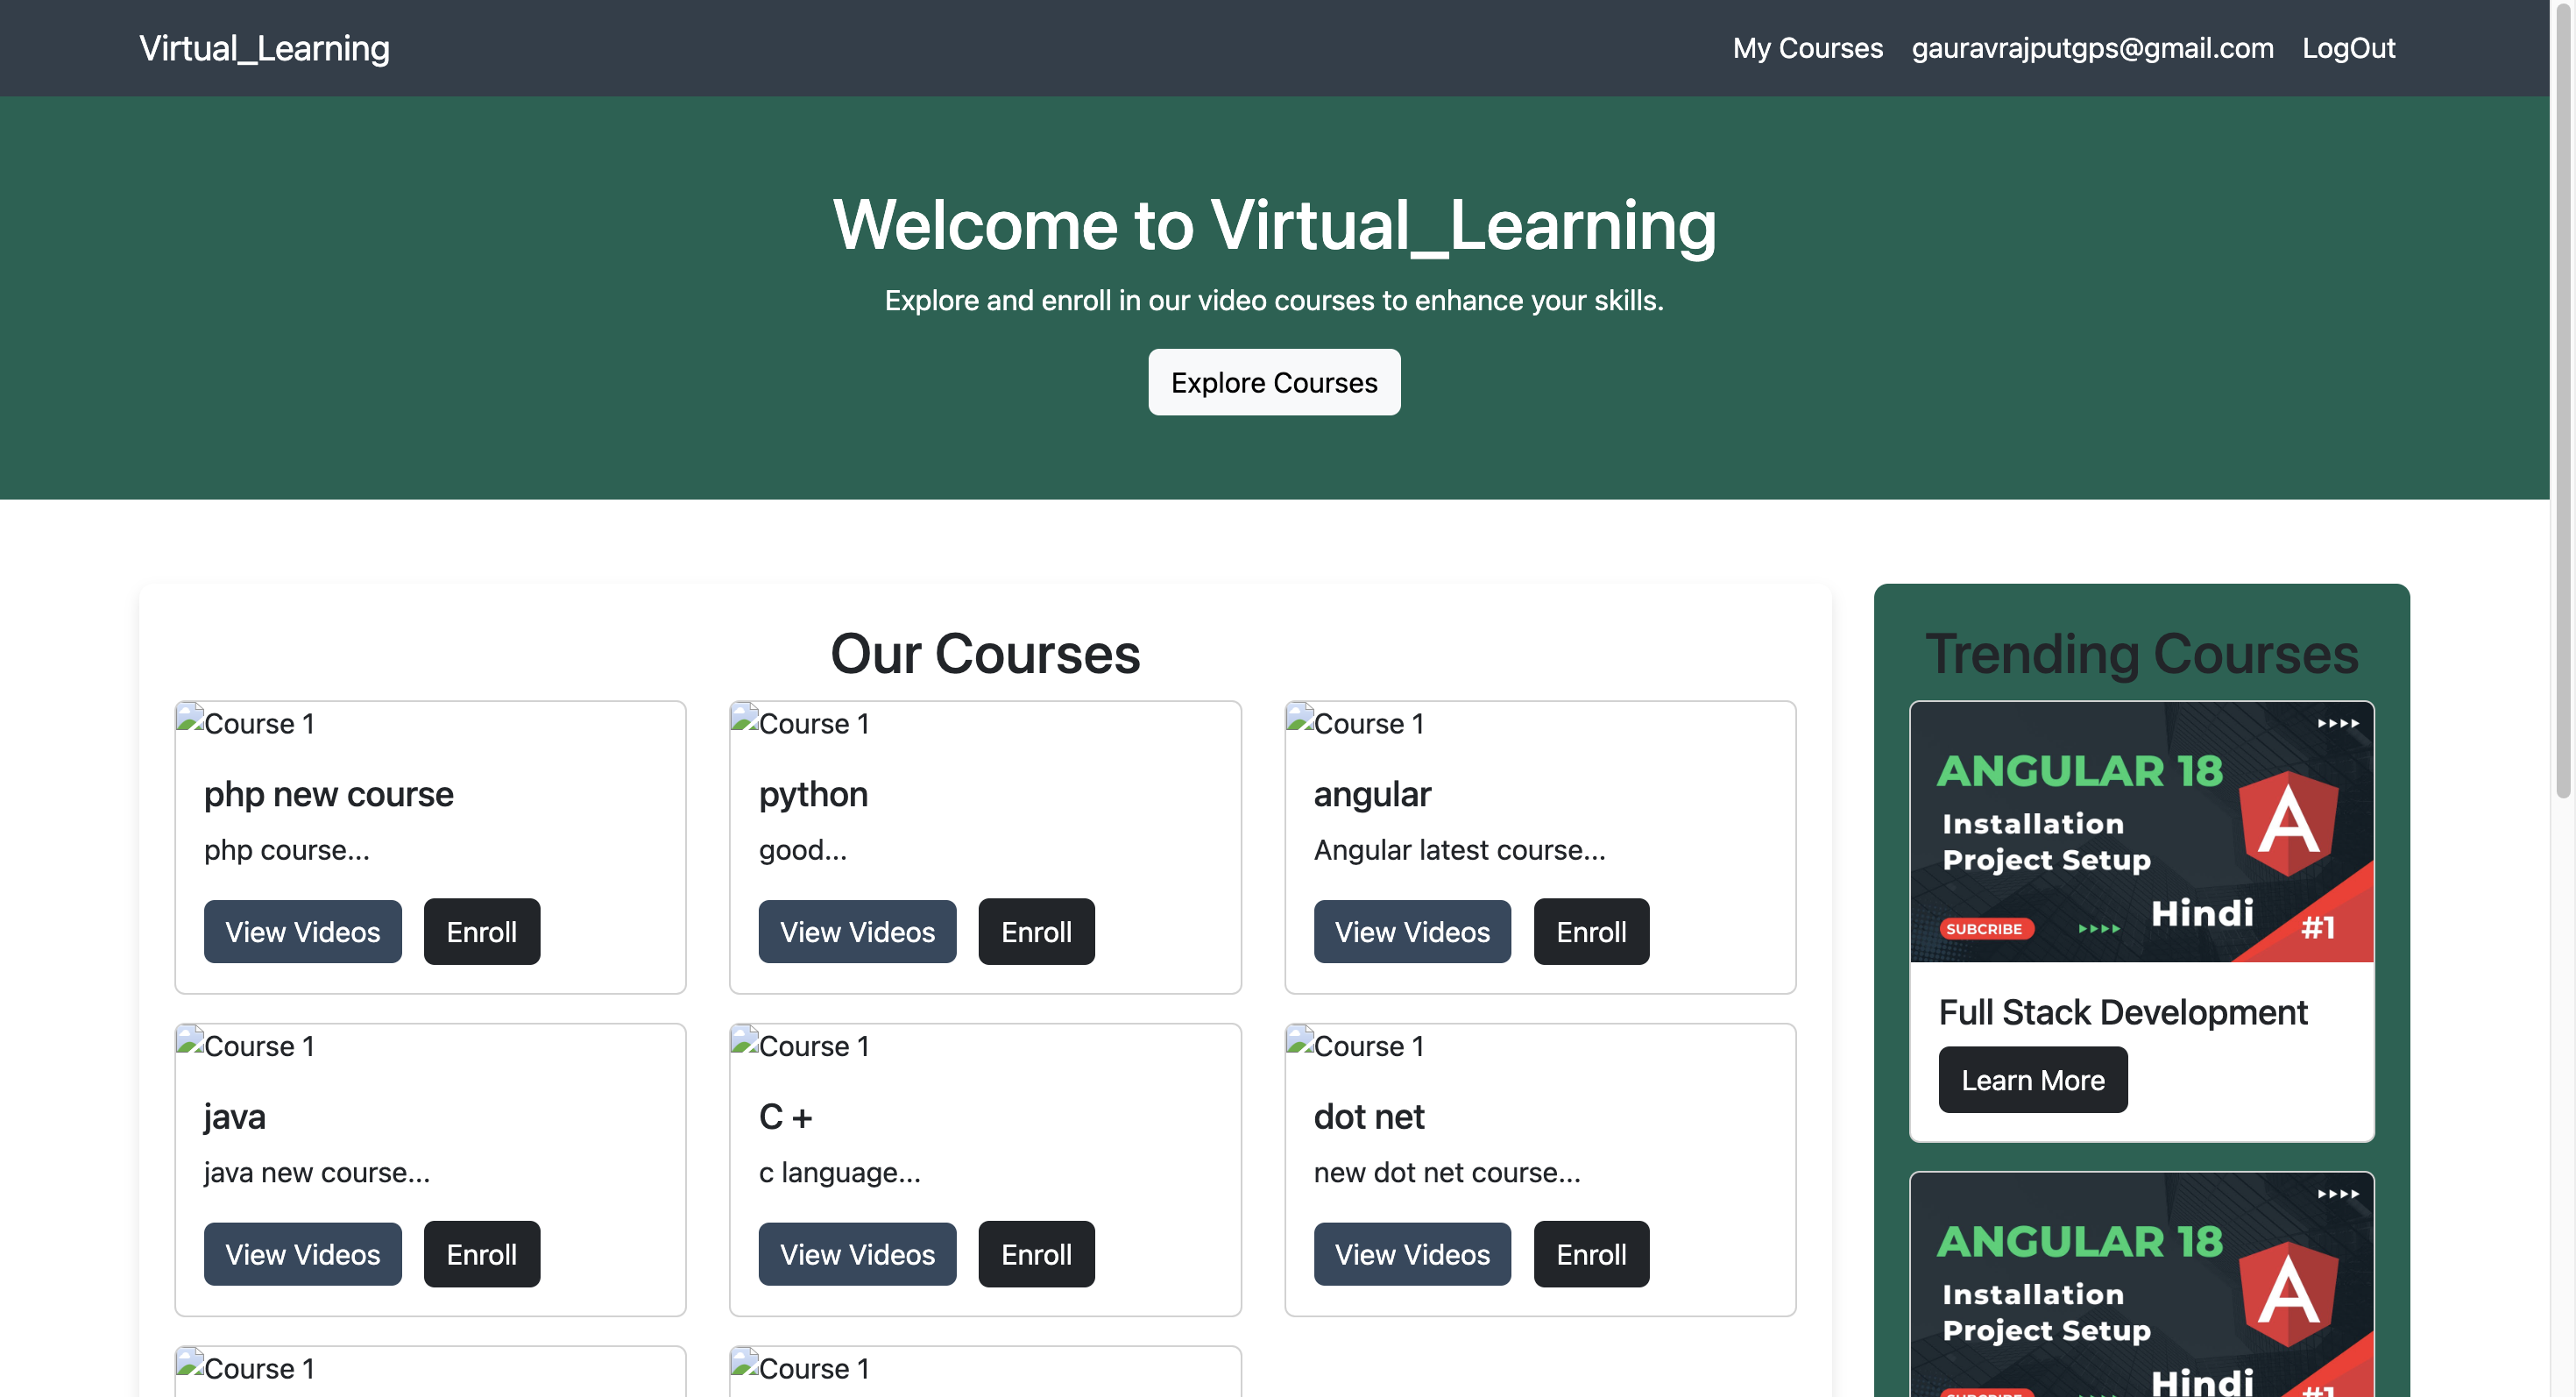Enroll in the python course
The width and height of the screenshot is (2576, 1397).
pyautogui.click(x=1036, y=931)
